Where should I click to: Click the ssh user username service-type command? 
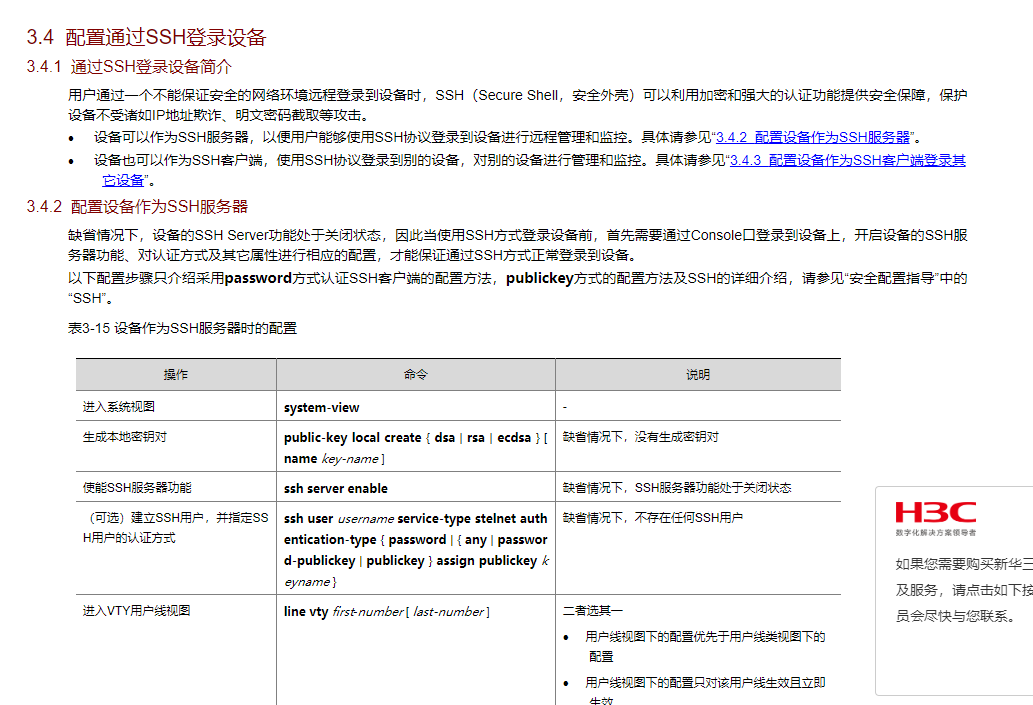pos(416,550)
